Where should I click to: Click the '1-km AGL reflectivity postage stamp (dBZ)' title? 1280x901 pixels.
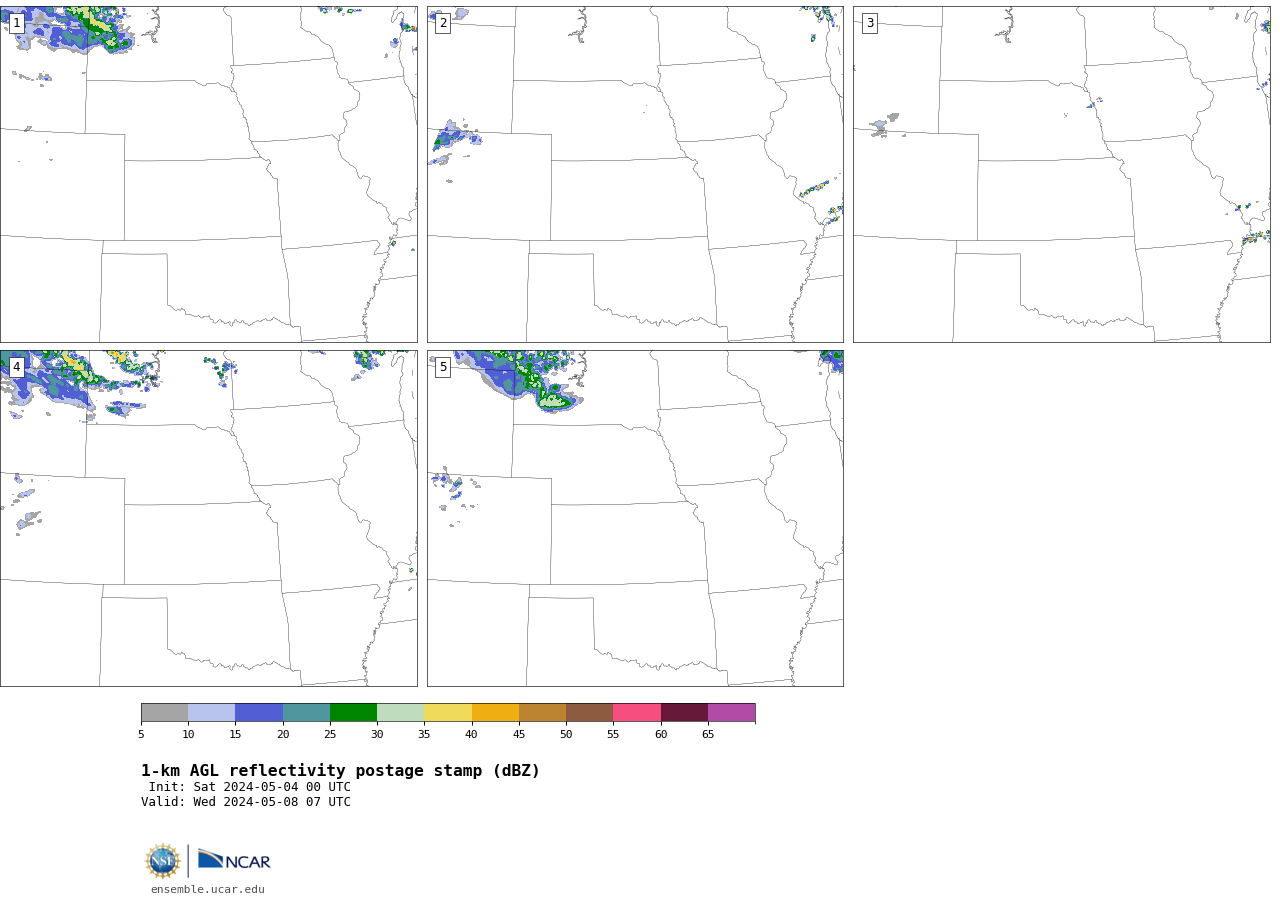tap(340, 771)
